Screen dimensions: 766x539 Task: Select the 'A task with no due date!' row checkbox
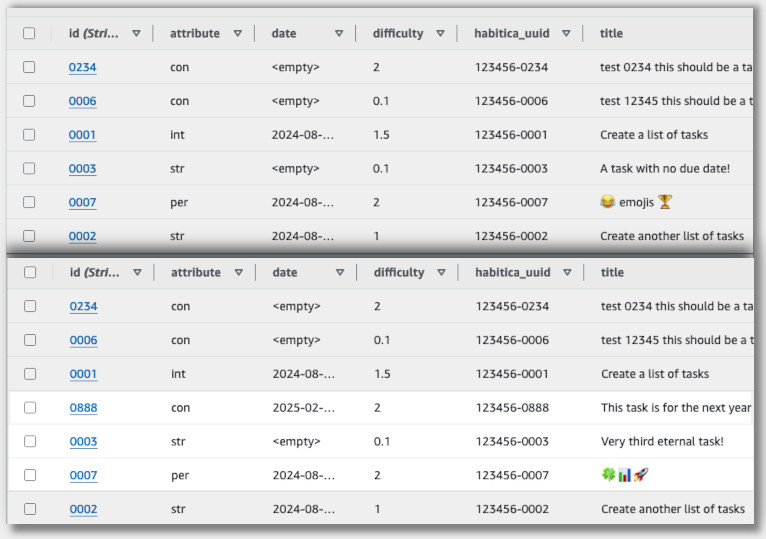pos(29,168)
